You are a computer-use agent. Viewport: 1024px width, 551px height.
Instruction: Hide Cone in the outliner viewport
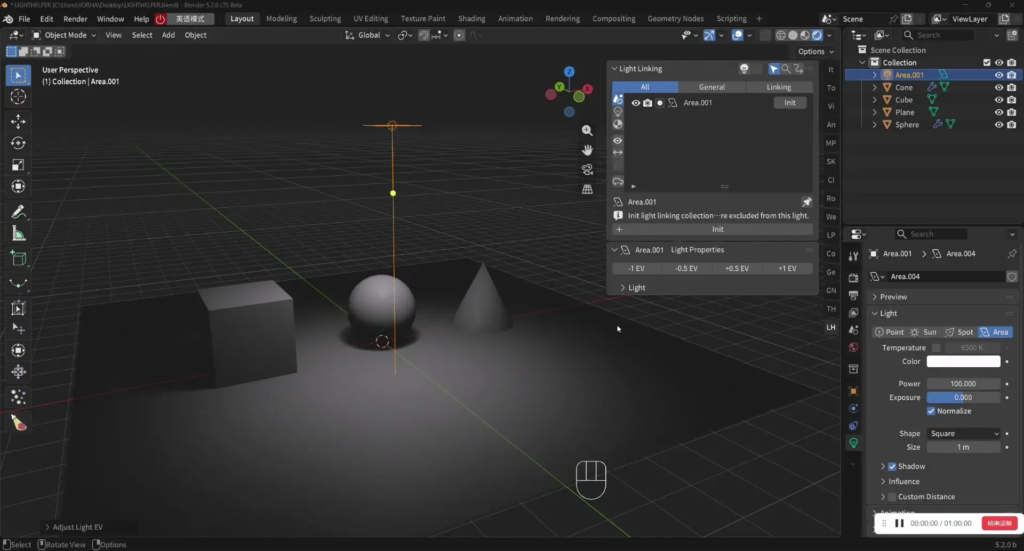999,87
